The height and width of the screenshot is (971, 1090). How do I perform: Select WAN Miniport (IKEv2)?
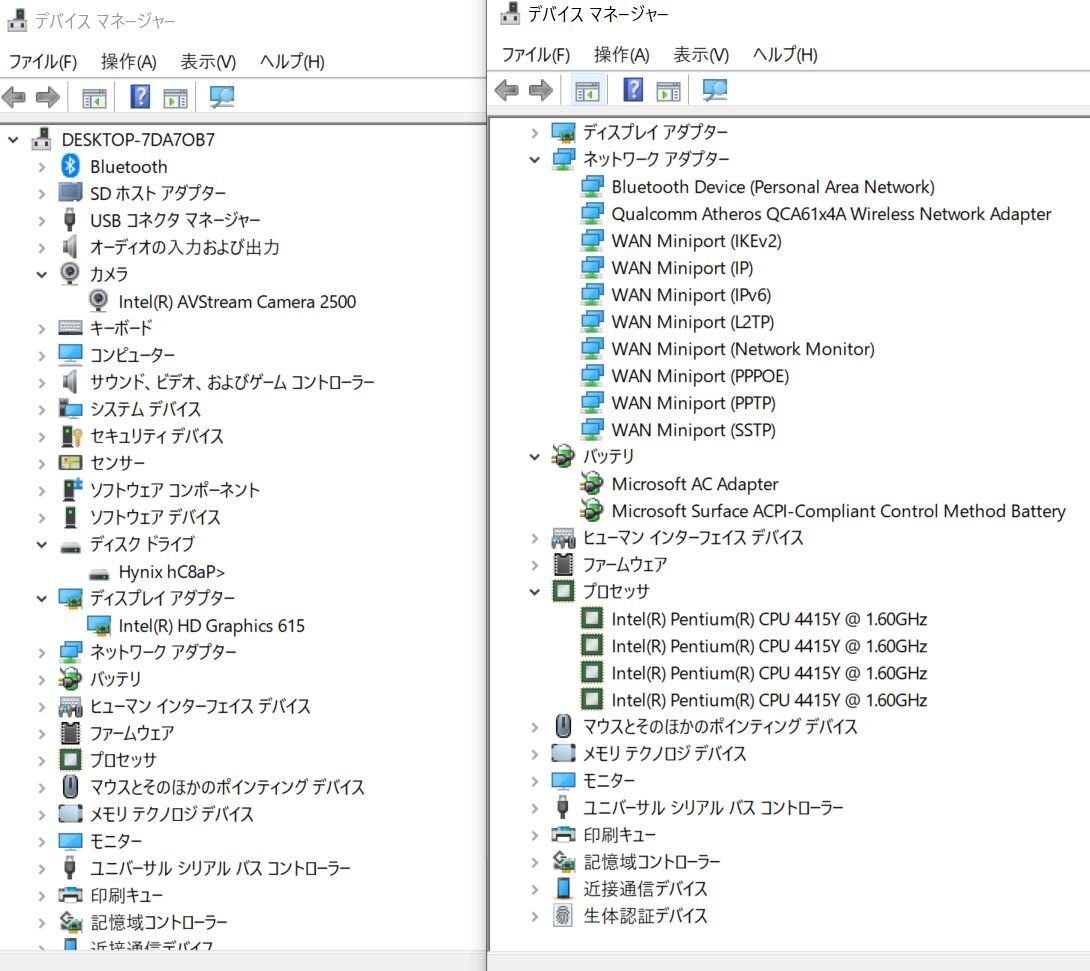(697, 240)
